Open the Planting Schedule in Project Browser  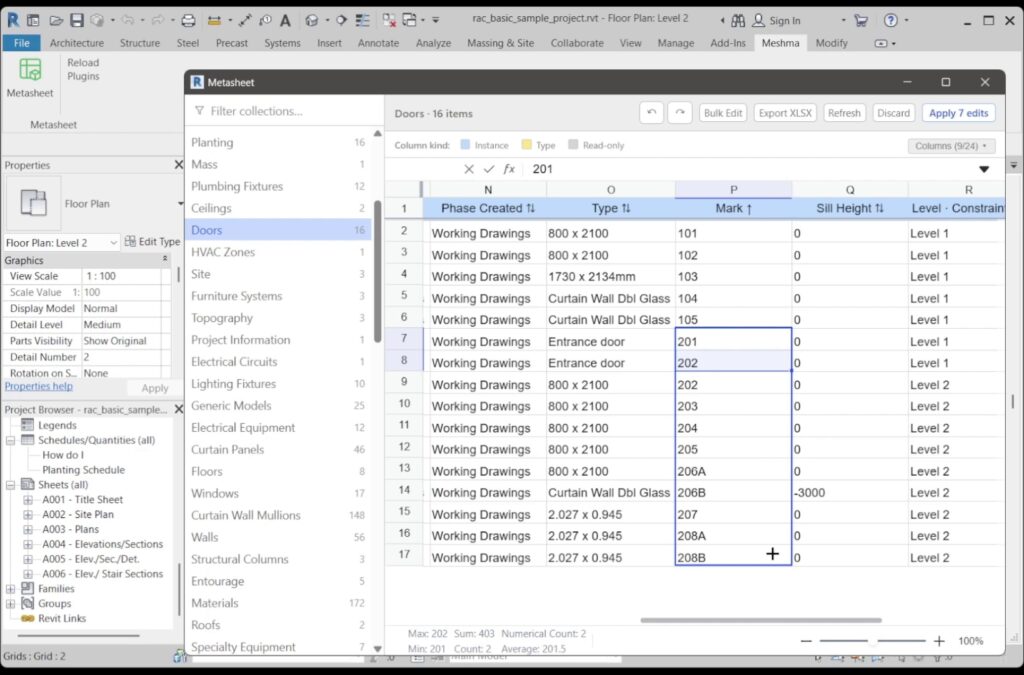[x=83, y=470]
